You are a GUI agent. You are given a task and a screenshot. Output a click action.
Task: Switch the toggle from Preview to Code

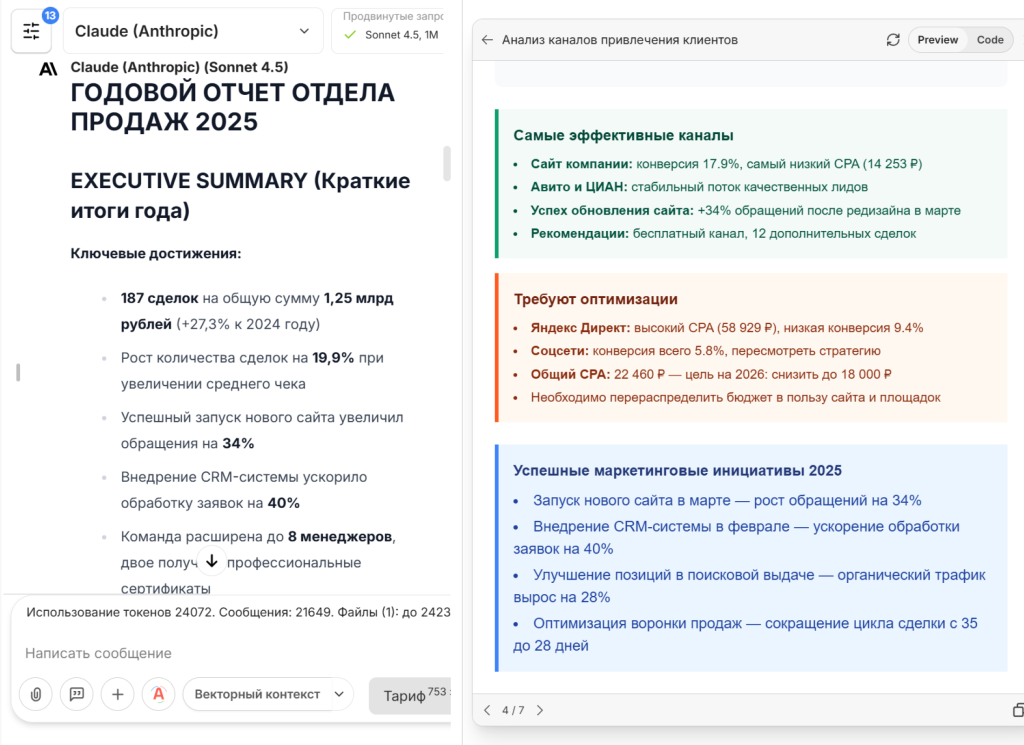[989, 40]
